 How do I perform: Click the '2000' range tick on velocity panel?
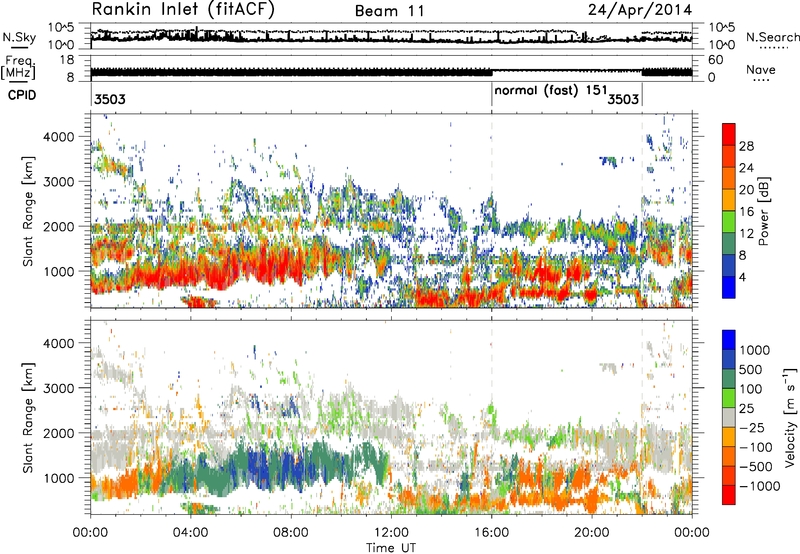coord(59,433)
